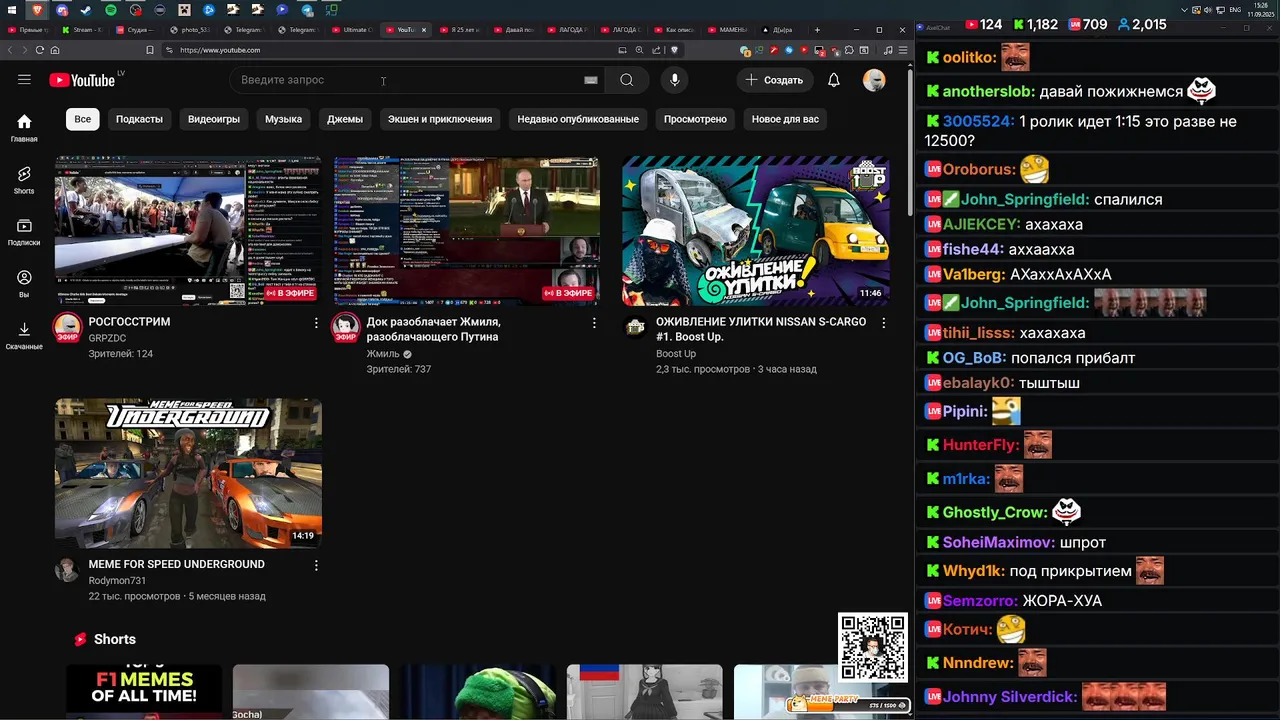Open MEME FOR SPEED UNDERGROUND title
The width and height of the screenshot is (1280, 720).
pos(176,564)
